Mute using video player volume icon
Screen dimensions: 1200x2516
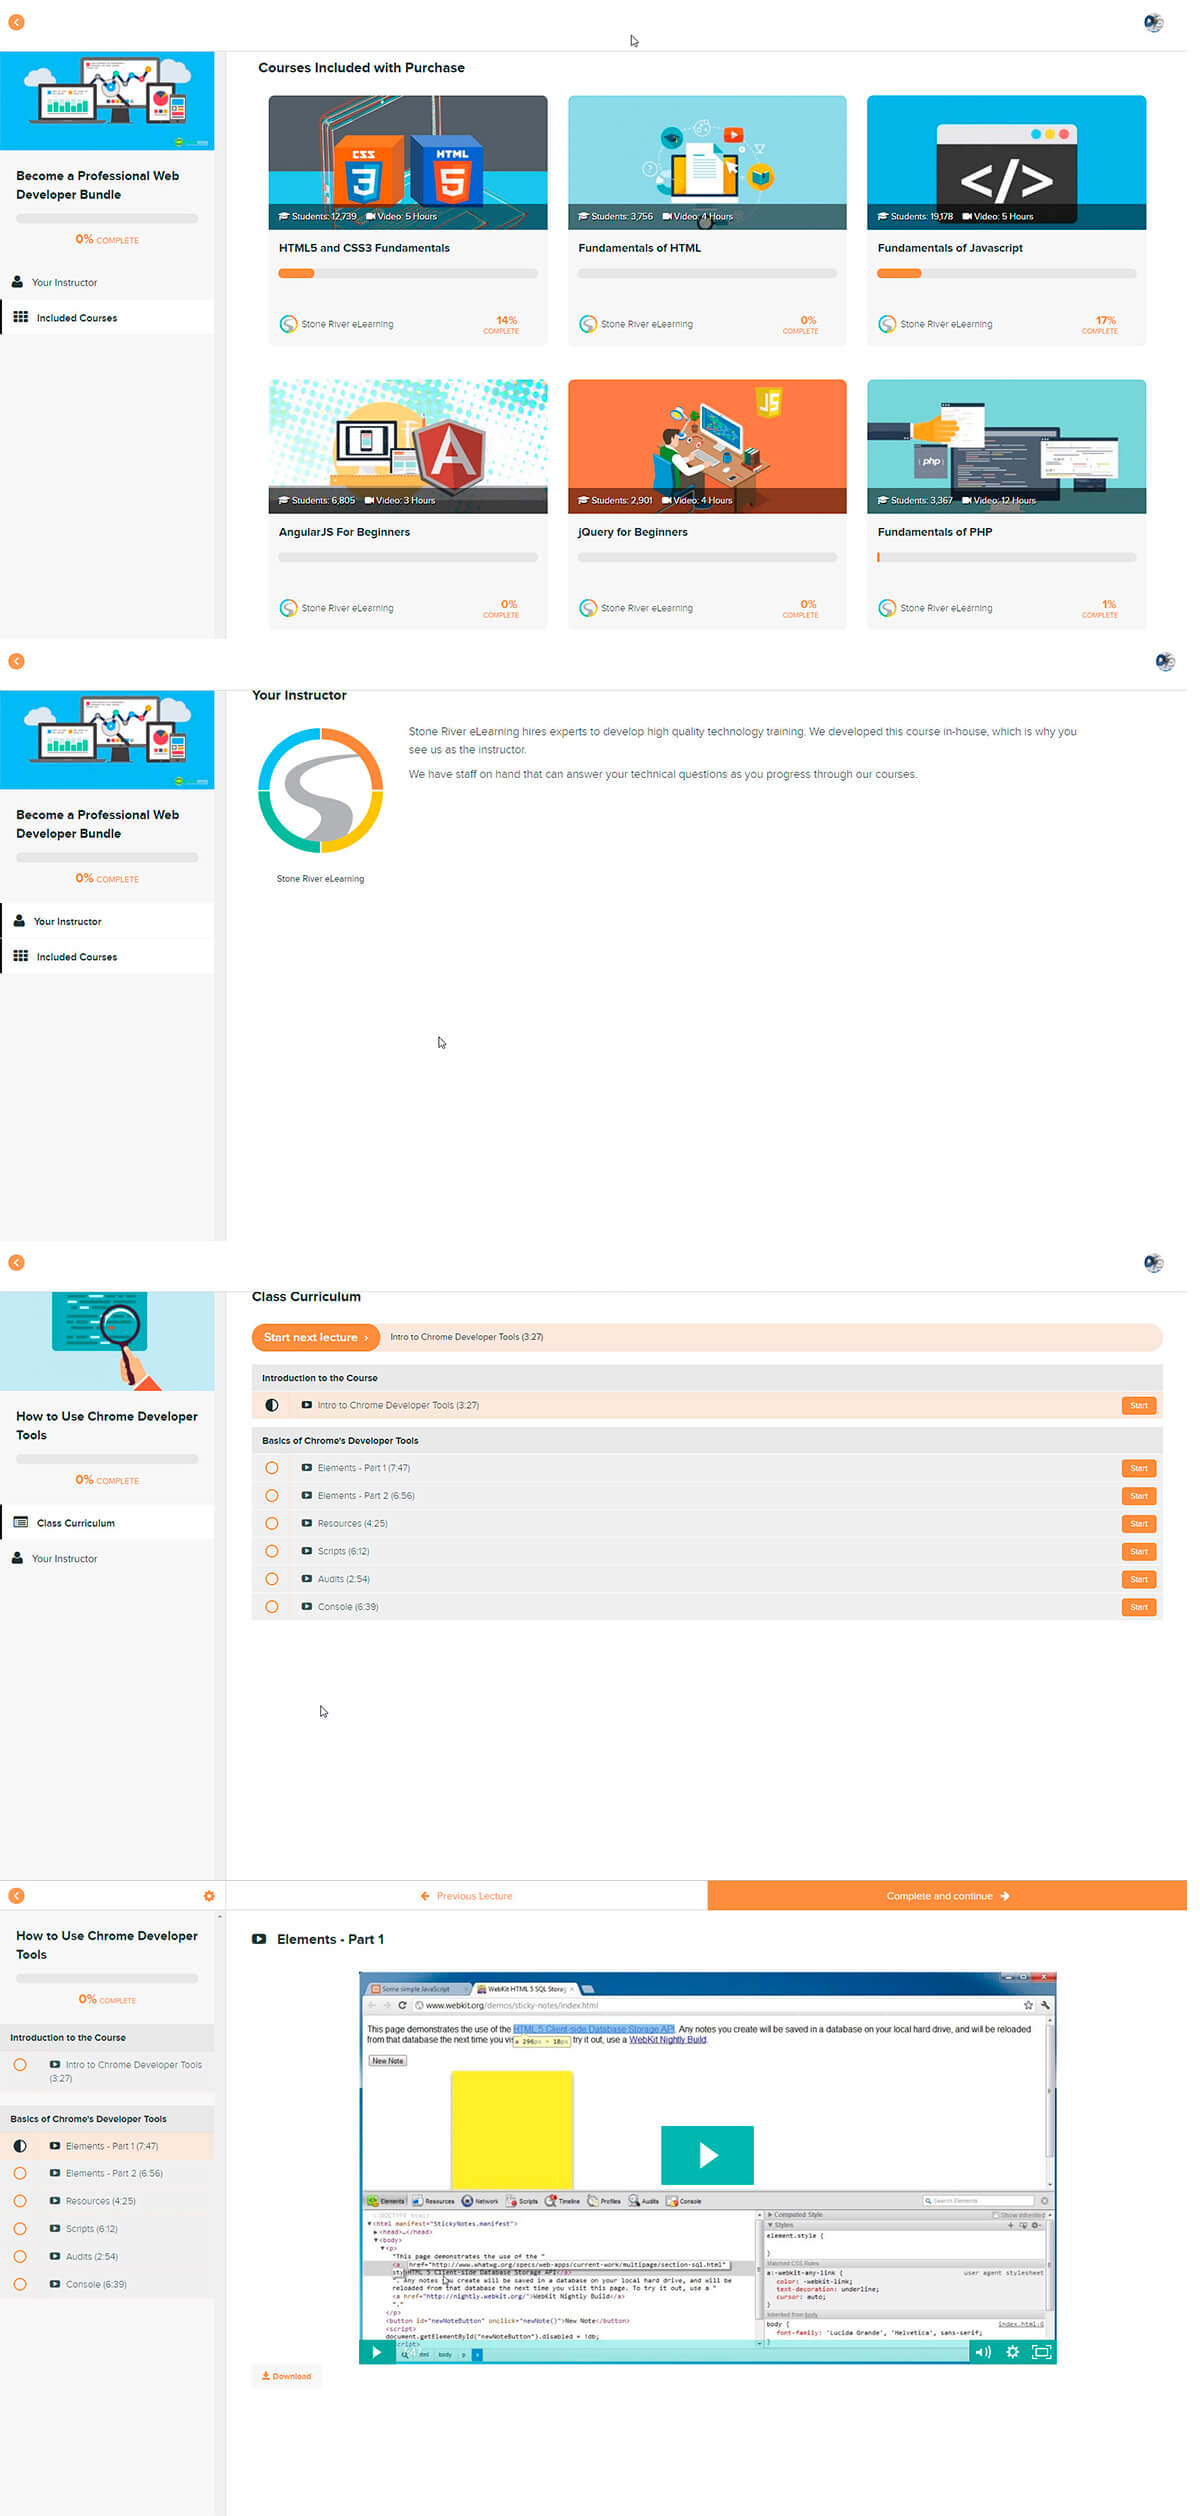tap(983, 2352)
